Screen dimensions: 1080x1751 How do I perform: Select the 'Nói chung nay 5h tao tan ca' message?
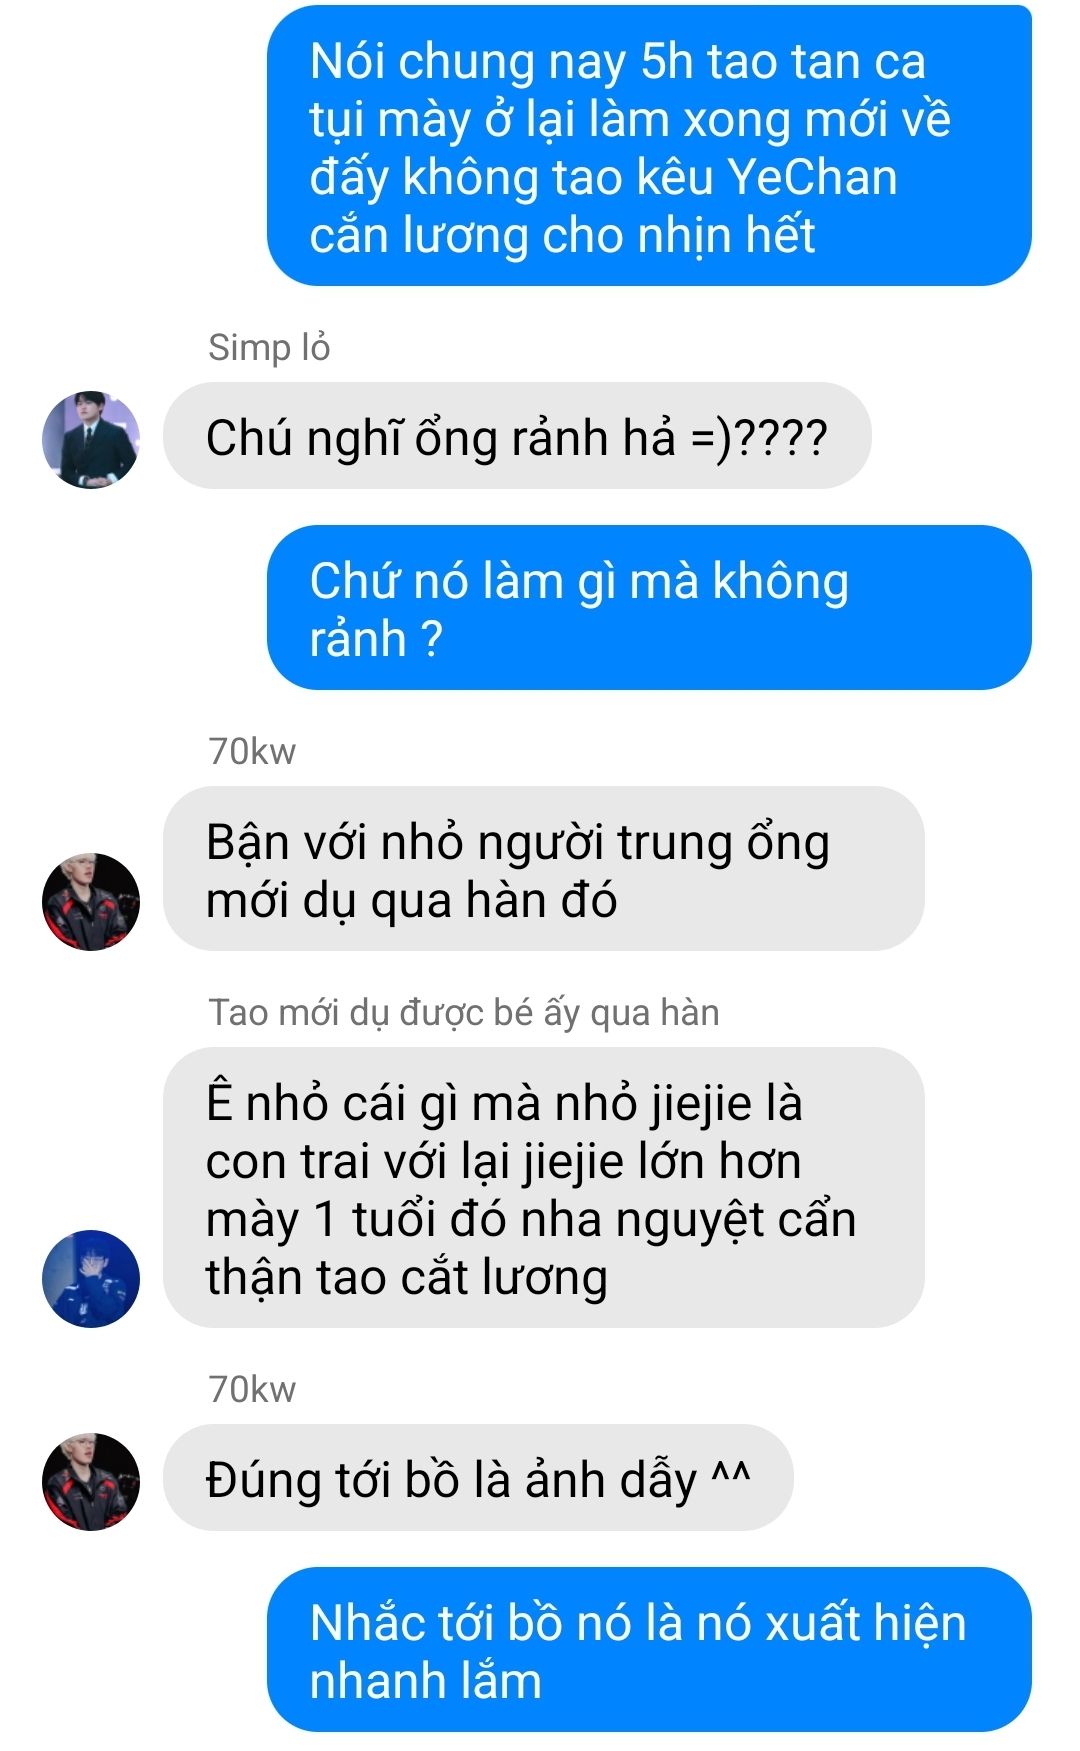649,146
